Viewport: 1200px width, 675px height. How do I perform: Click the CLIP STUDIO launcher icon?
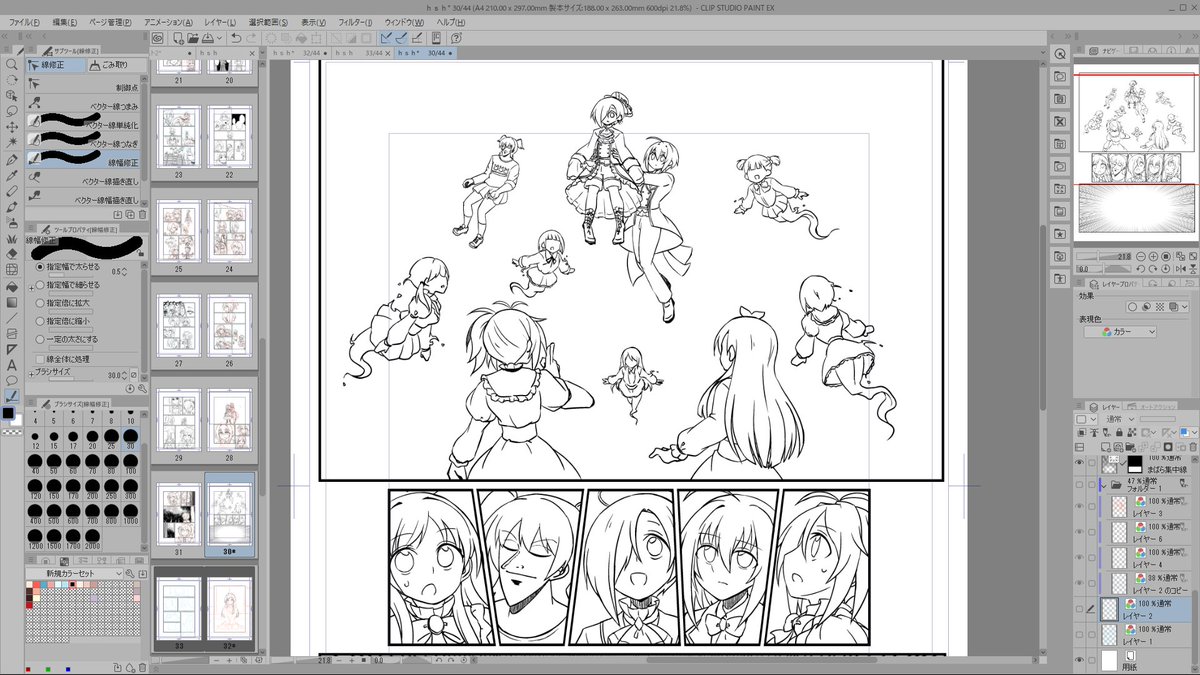pyautogui.click(x=158, y=38)
